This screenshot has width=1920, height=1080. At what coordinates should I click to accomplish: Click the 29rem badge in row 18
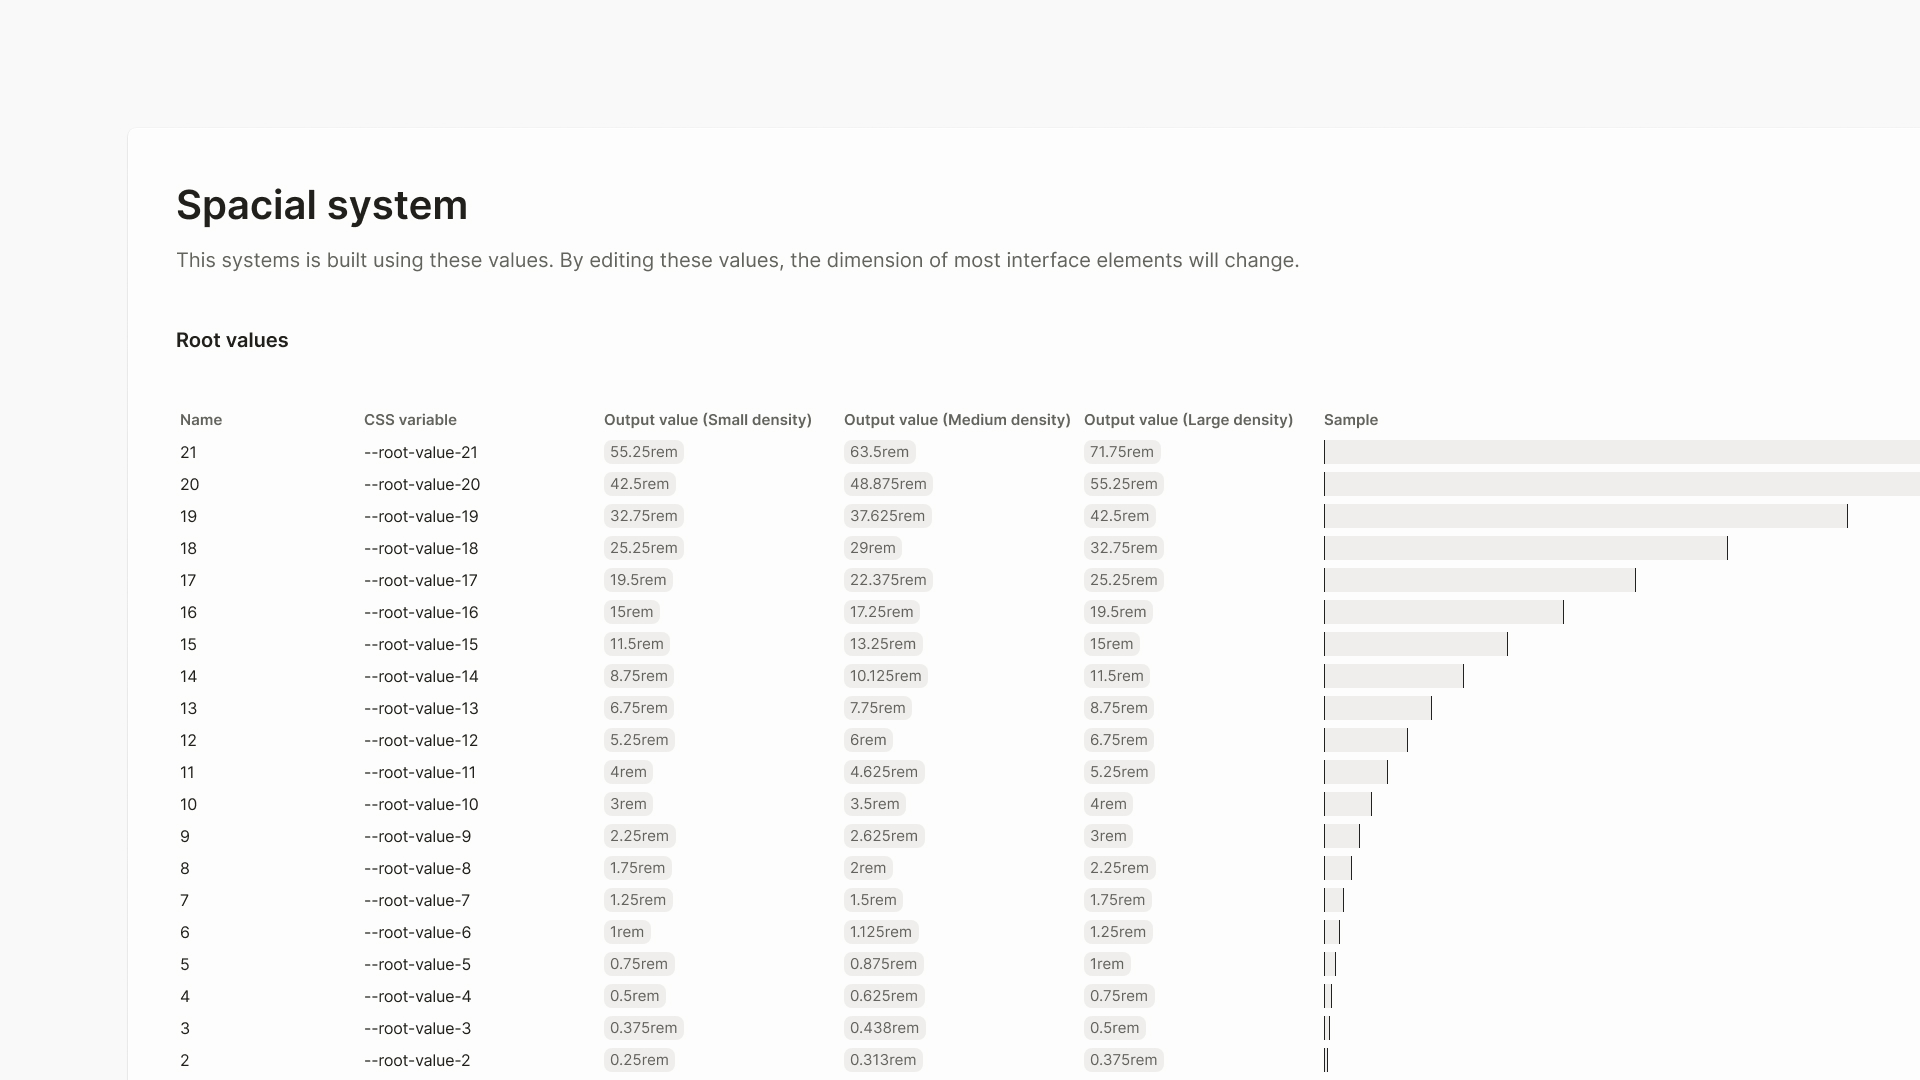pyautogui.click(x=872, y=548)
